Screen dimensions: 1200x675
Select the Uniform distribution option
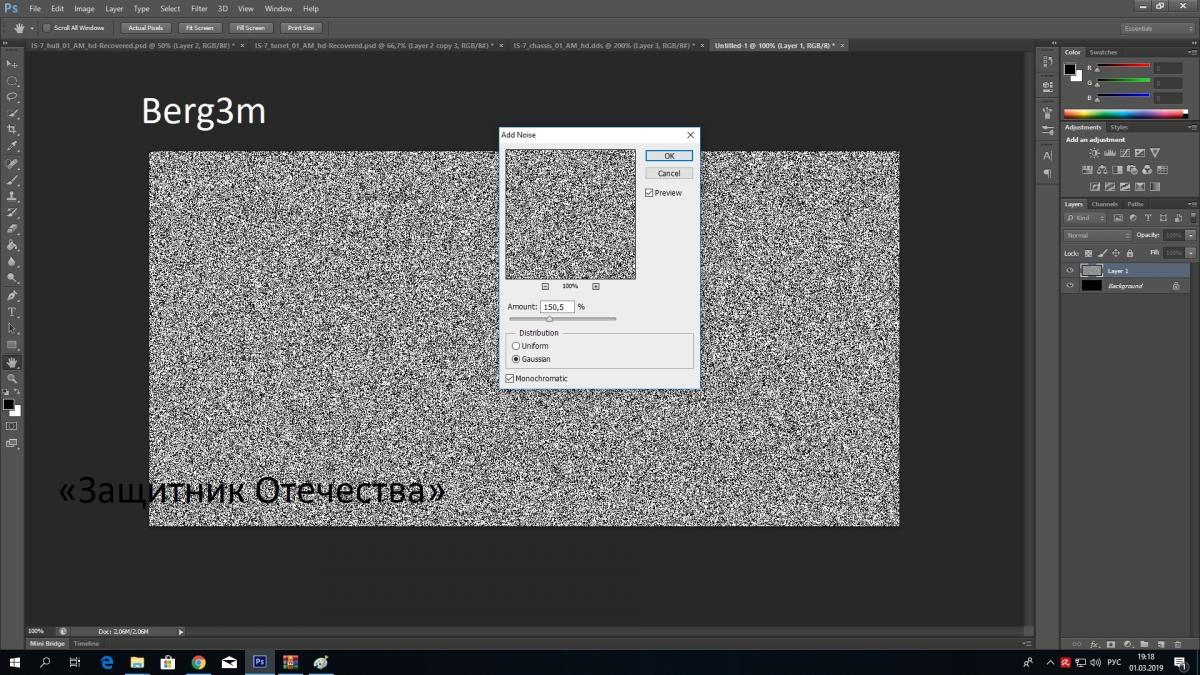click(516, 346)
